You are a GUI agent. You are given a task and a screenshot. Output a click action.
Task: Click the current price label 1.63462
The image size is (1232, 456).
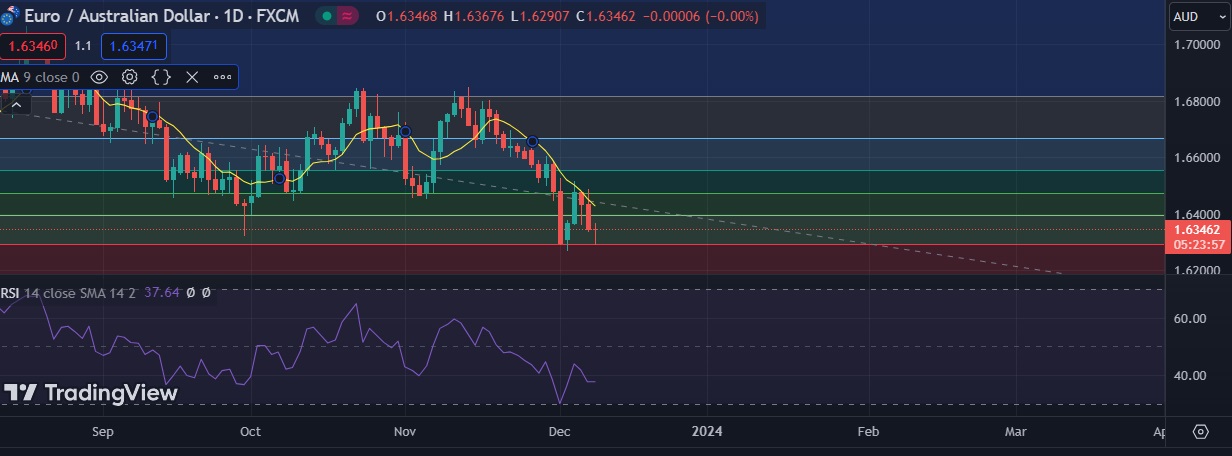[1198, 229]
